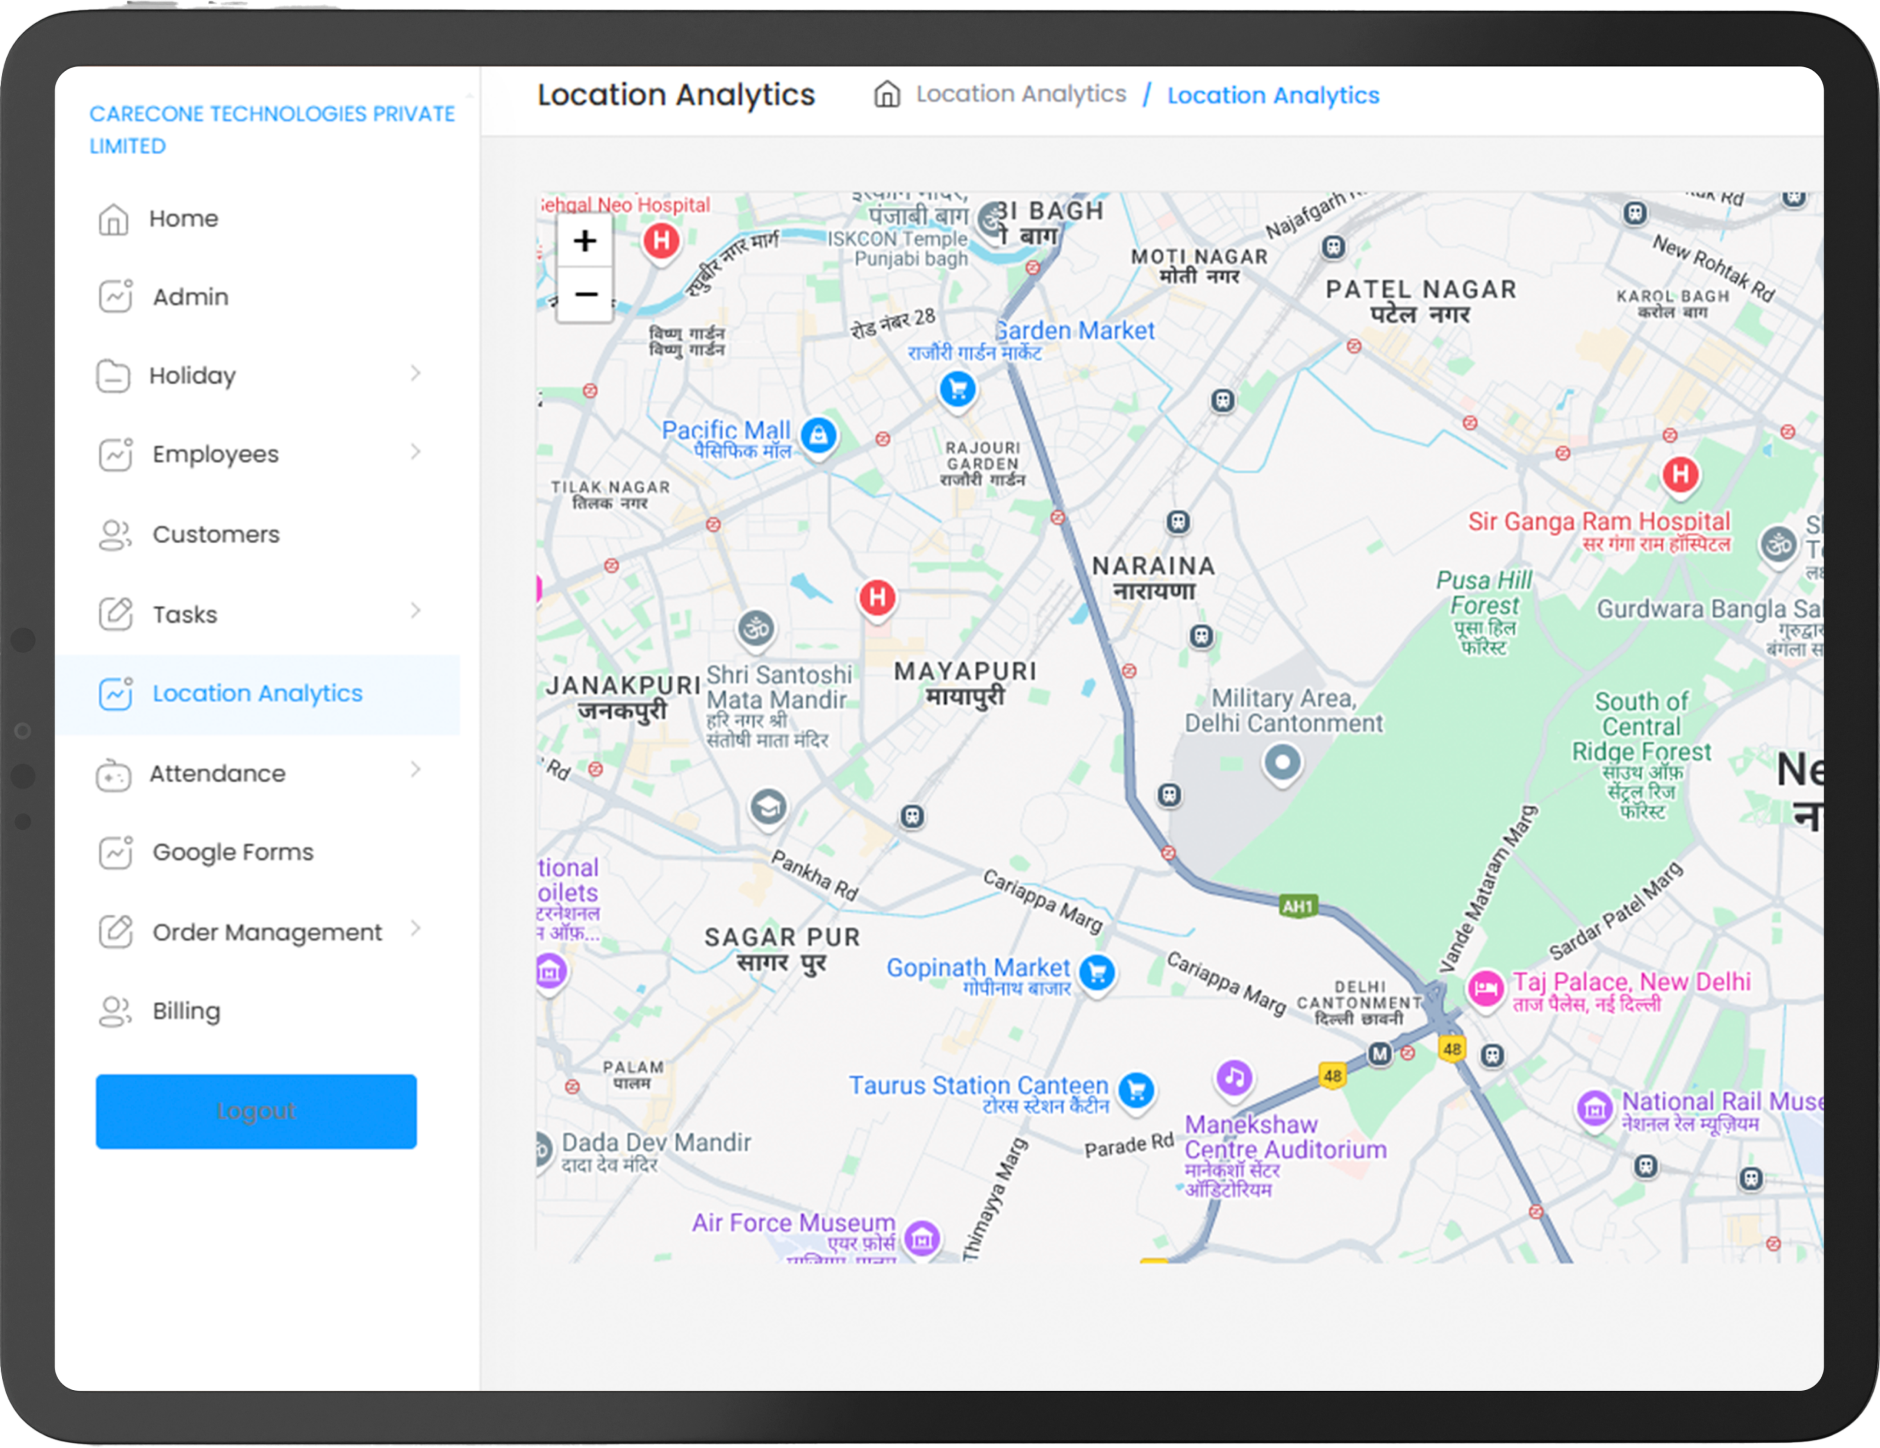Zoom in on the map
Screen dimensions: 1880x1448
(585, 241)
